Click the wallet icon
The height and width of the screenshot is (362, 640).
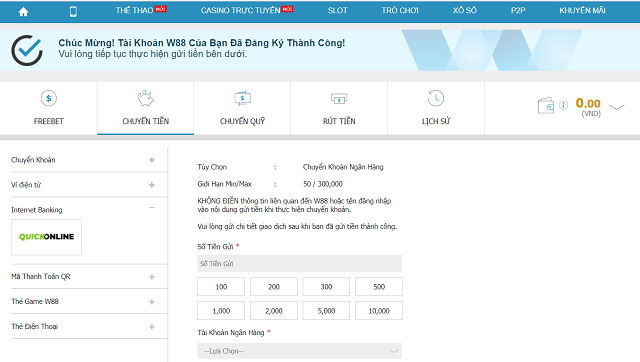tap(546, 106)
